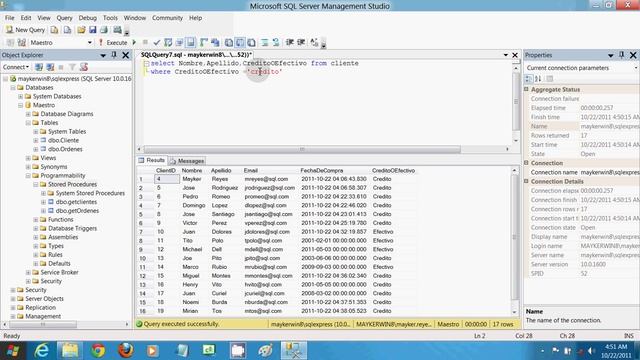Viewport: 640px width, 360px height.
Task: Click the Open File folder icon
Action: coord(81,30)
